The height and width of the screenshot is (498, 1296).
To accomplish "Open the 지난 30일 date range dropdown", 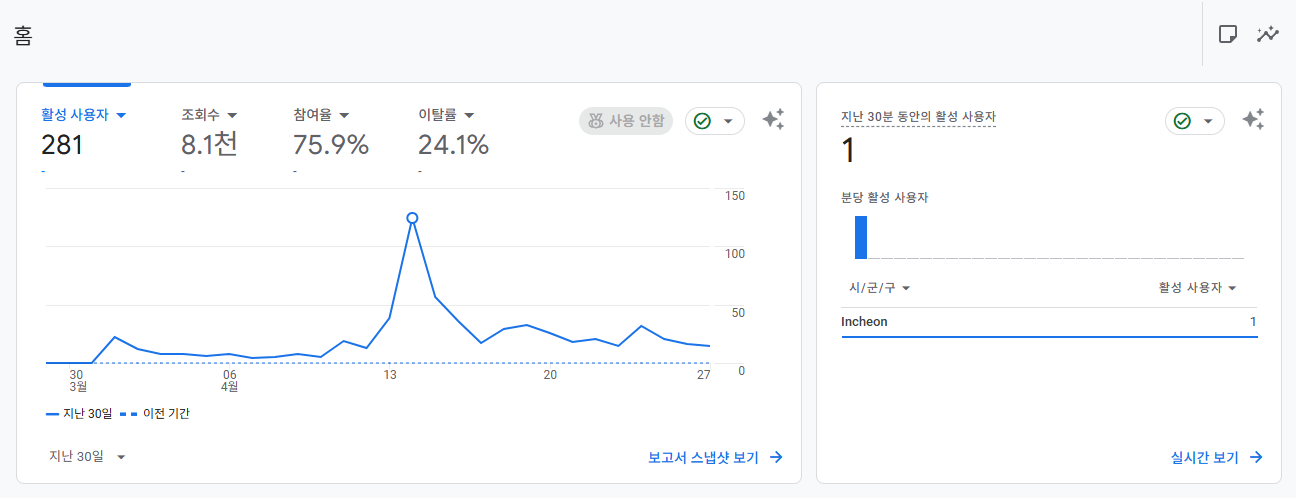I will (x=88, y=456).
